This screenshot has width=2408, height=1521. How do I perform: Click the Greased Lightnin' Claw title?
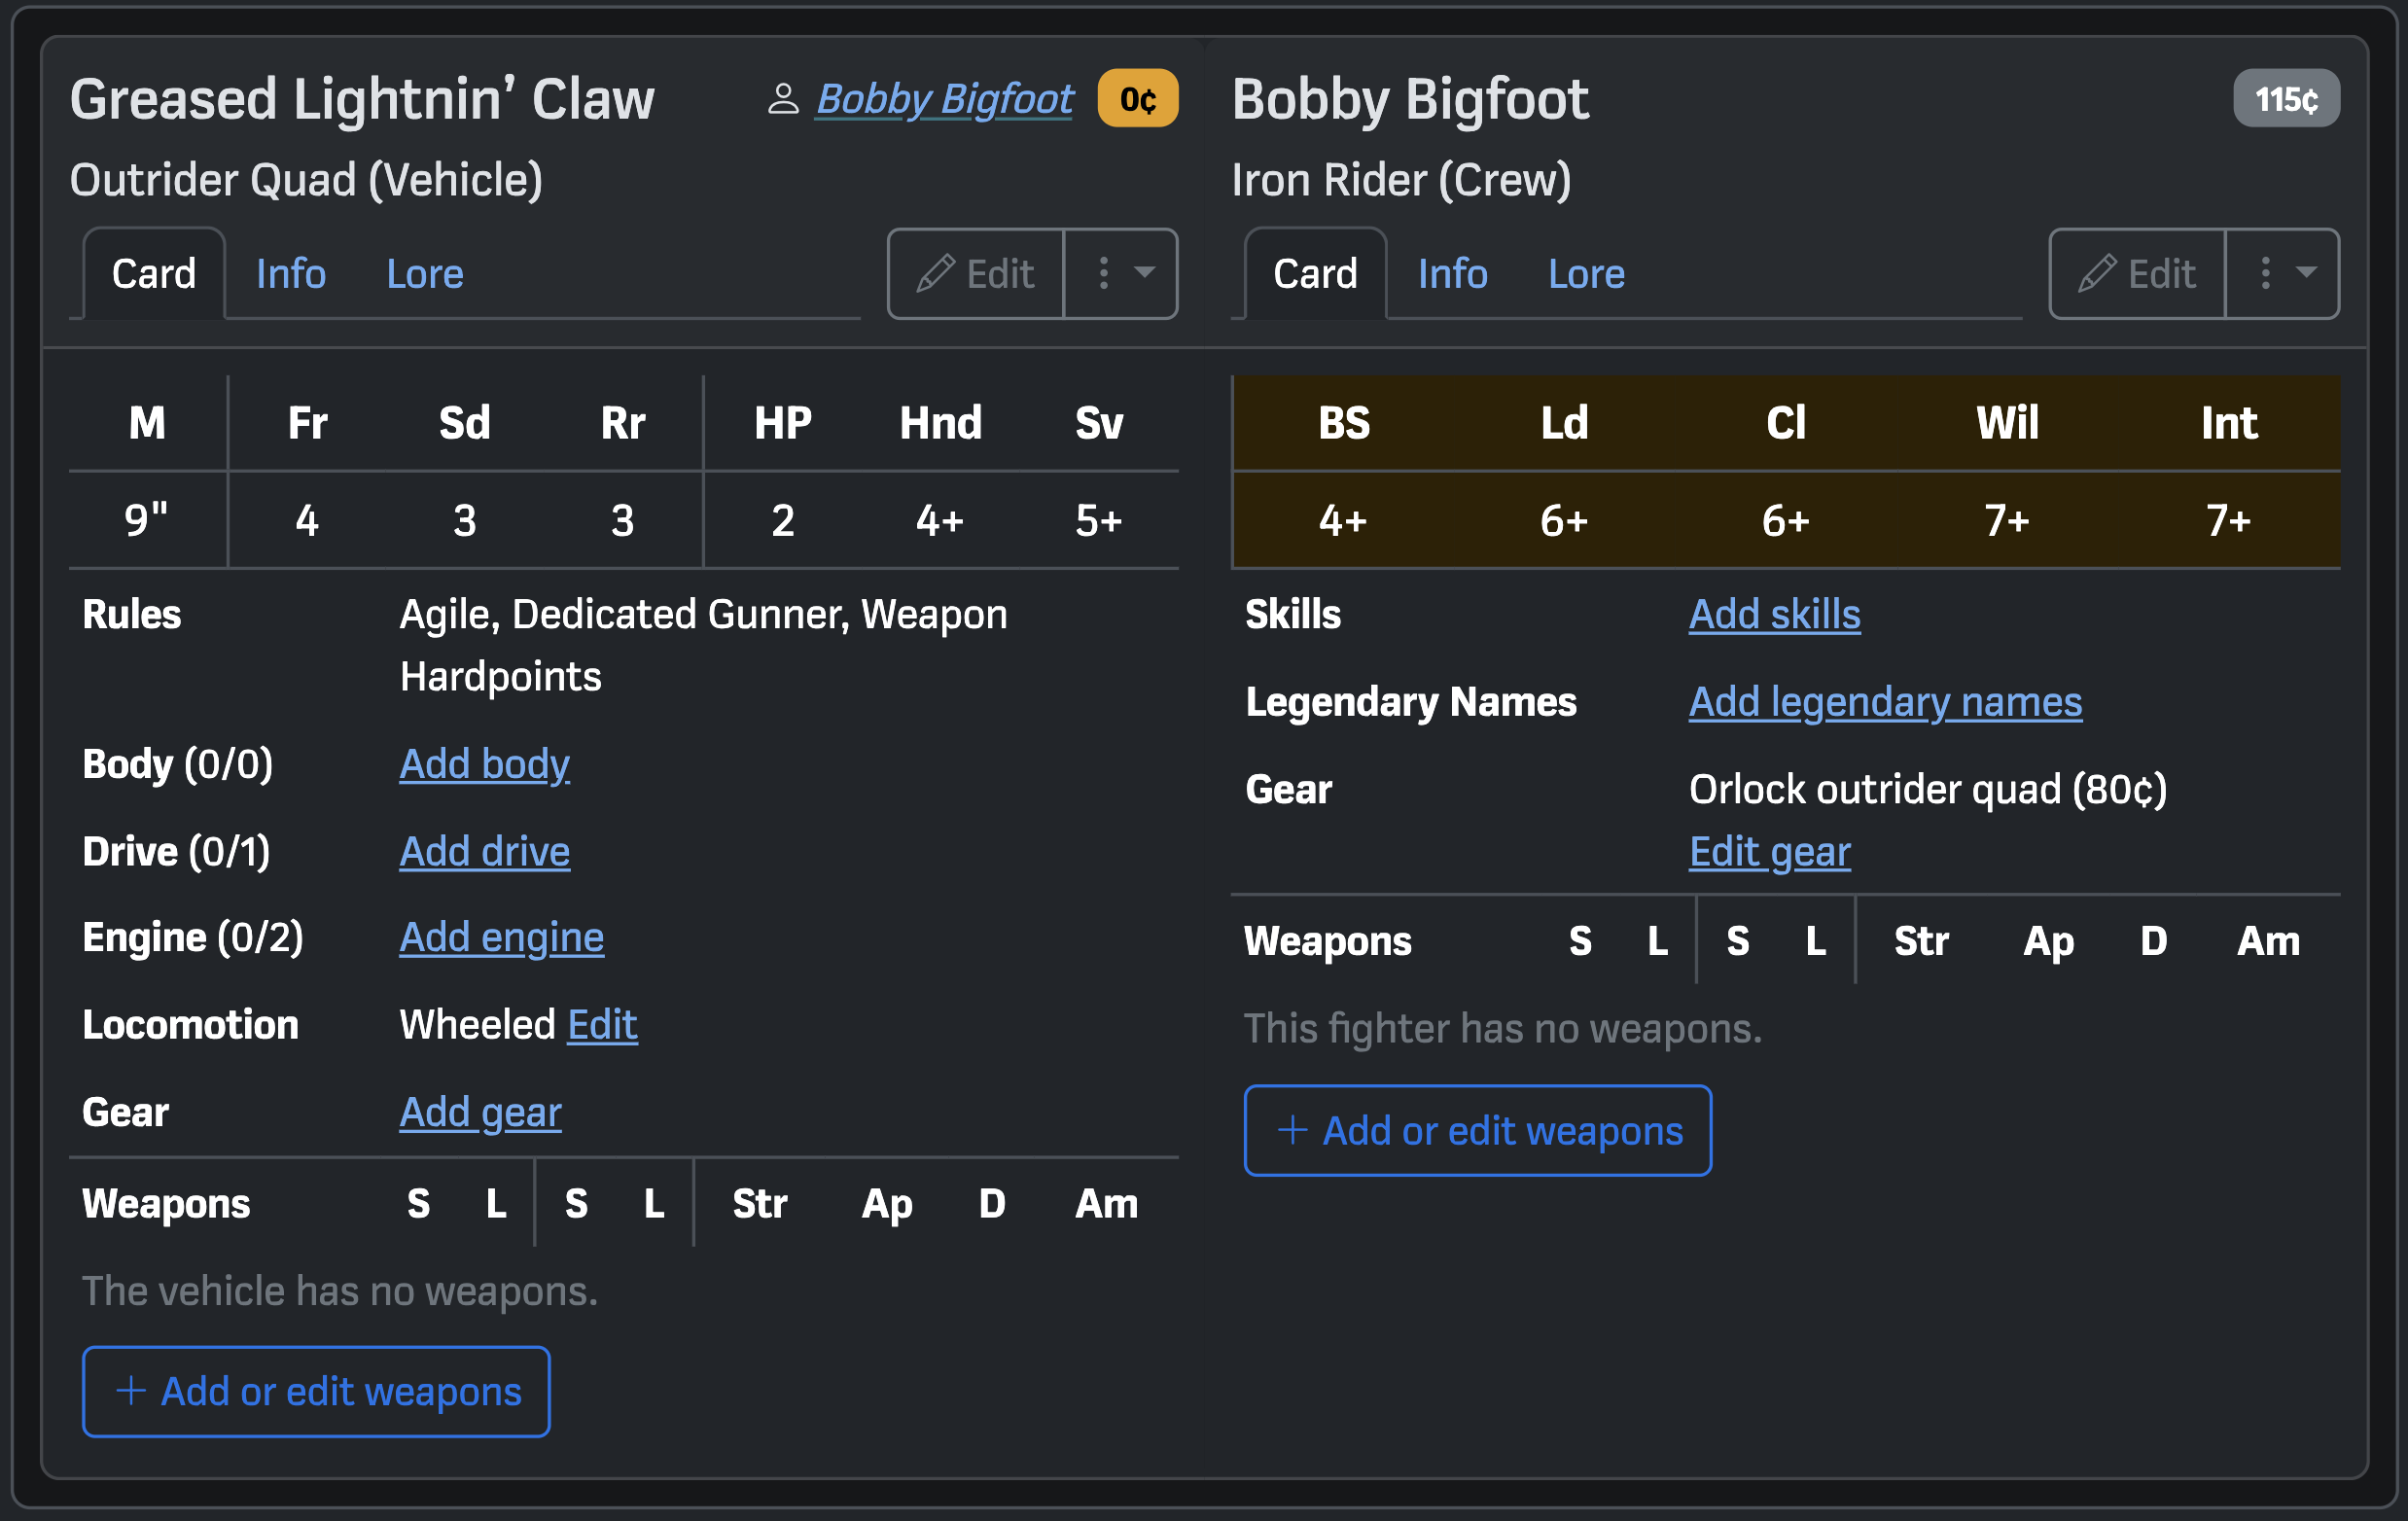point(362,99)
